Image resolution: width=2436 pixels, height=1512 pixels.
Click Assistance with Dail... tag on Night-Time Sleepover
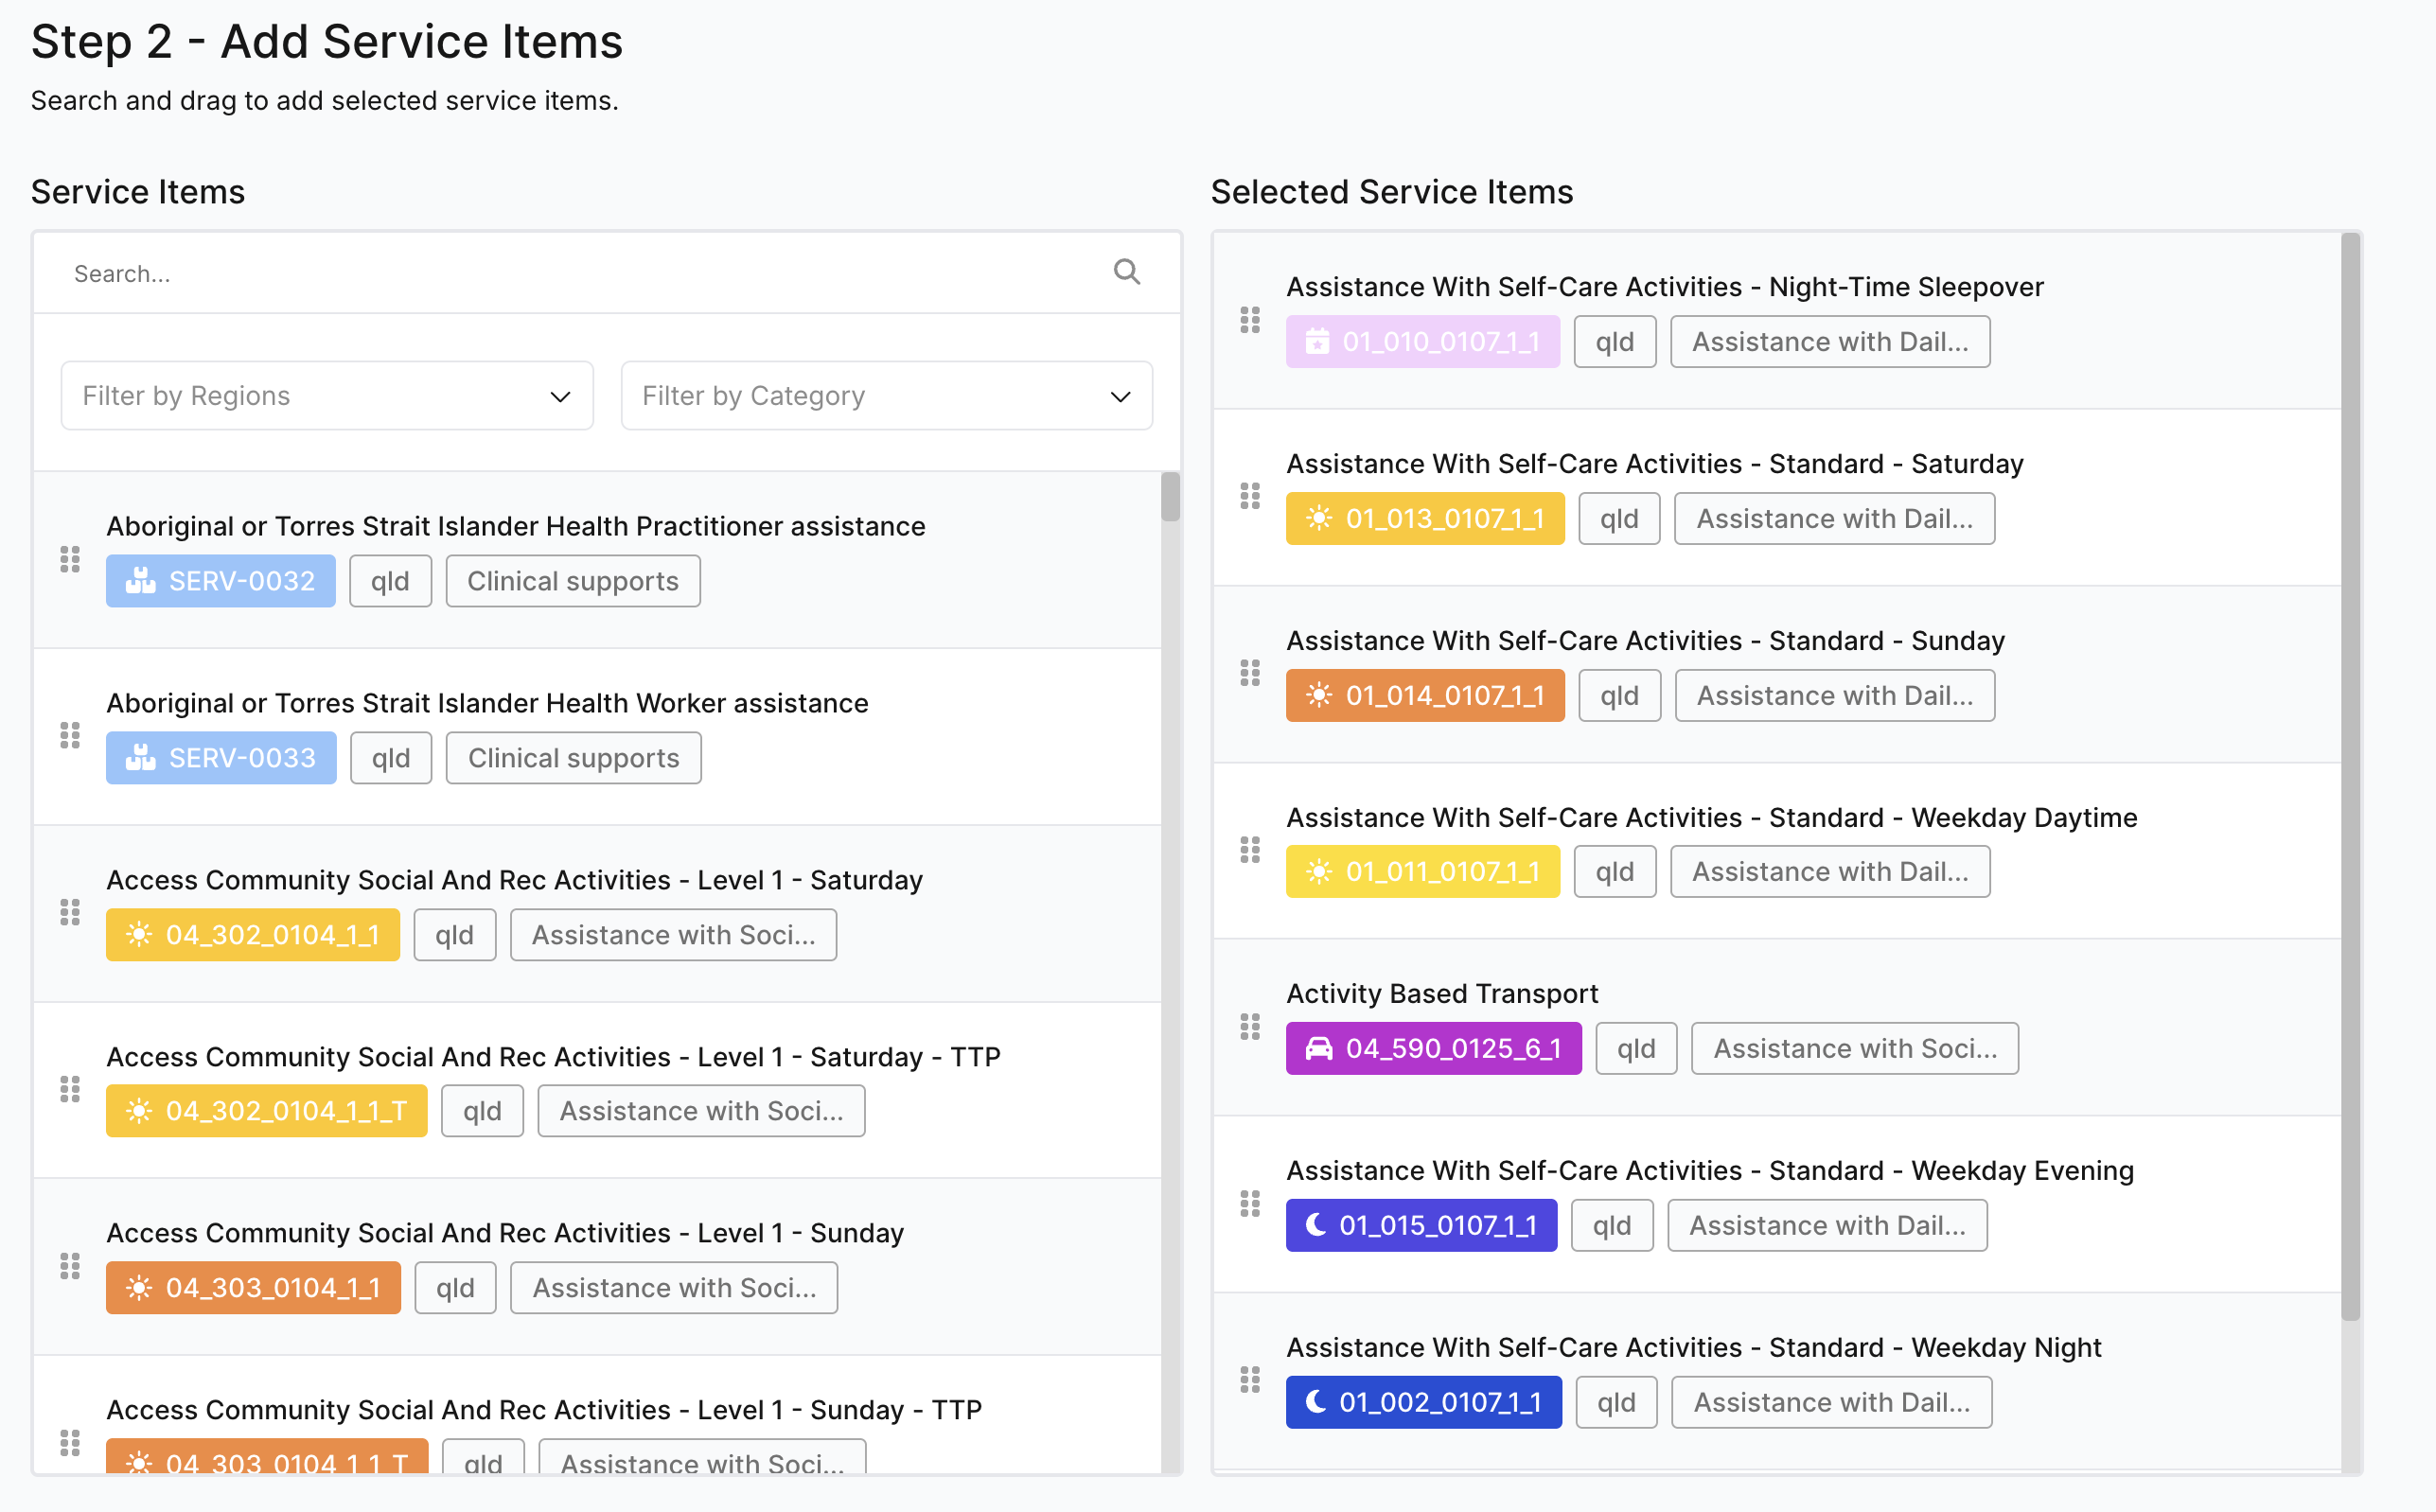click(x=1830, y=342)
